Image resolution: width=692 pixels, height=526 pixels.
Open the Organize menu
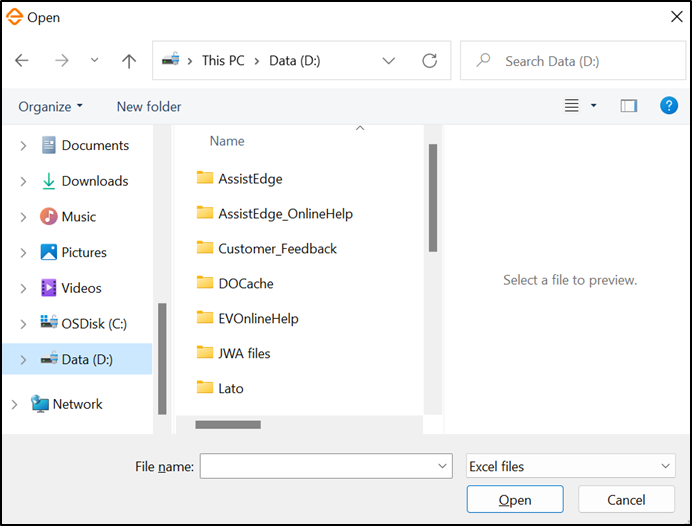tap(50, 106)
